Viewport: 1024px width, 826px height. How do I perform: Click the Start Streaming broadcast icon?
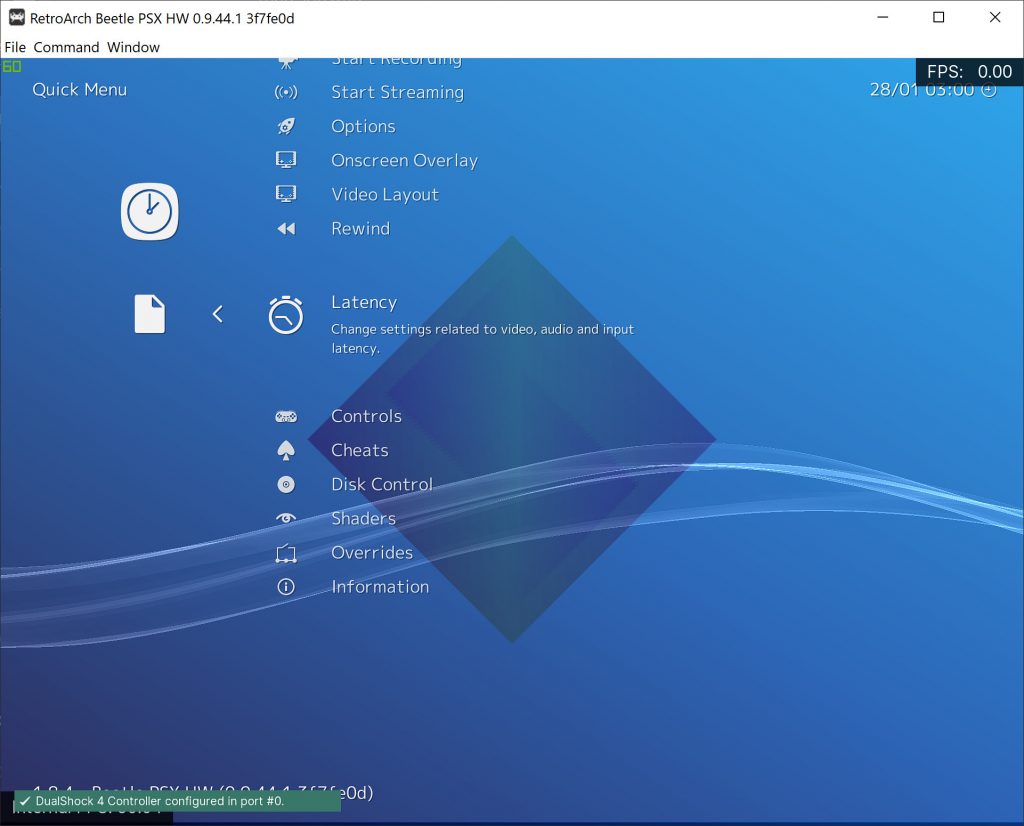point(286,92)
